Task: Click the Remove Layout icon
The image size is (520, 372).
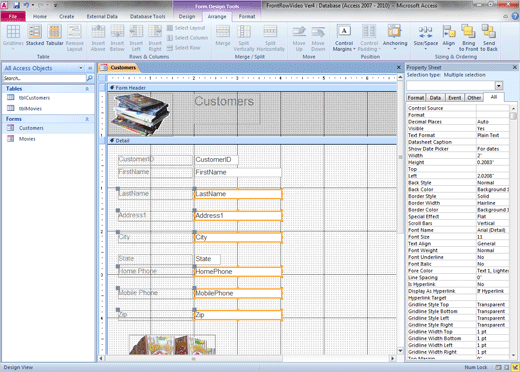Action: 74,38
